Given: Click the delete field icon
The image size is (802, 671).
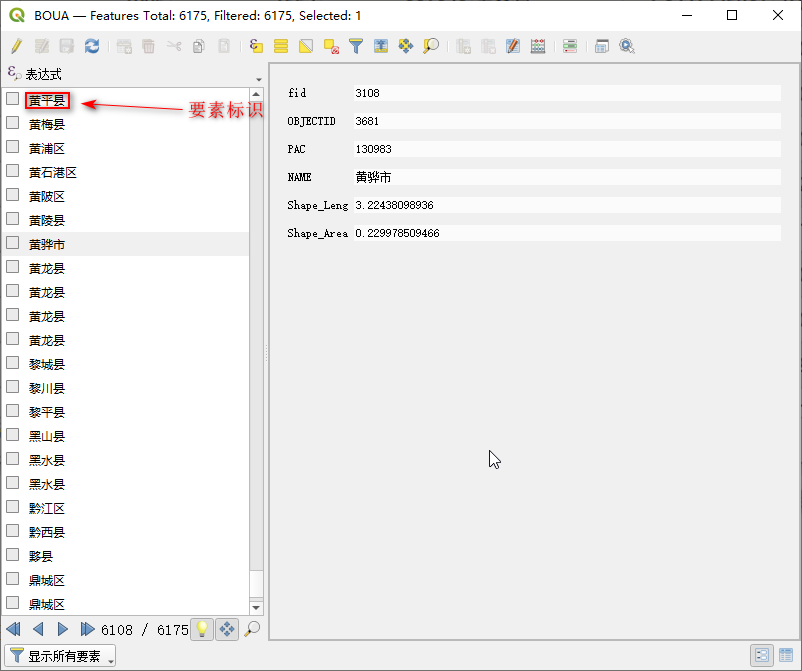Looking at the screenshot, I should (488, 46).
